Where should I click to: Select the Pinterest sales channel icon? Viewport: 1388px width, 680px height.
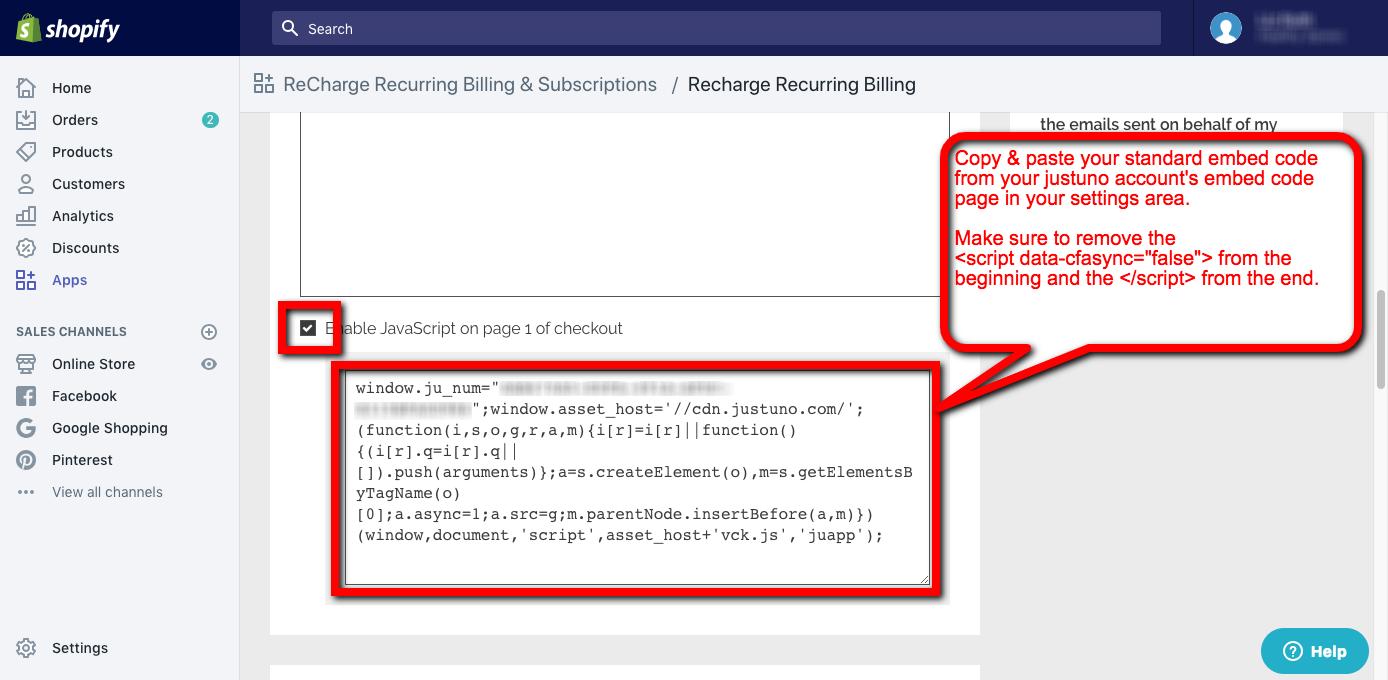pos(27,460)
